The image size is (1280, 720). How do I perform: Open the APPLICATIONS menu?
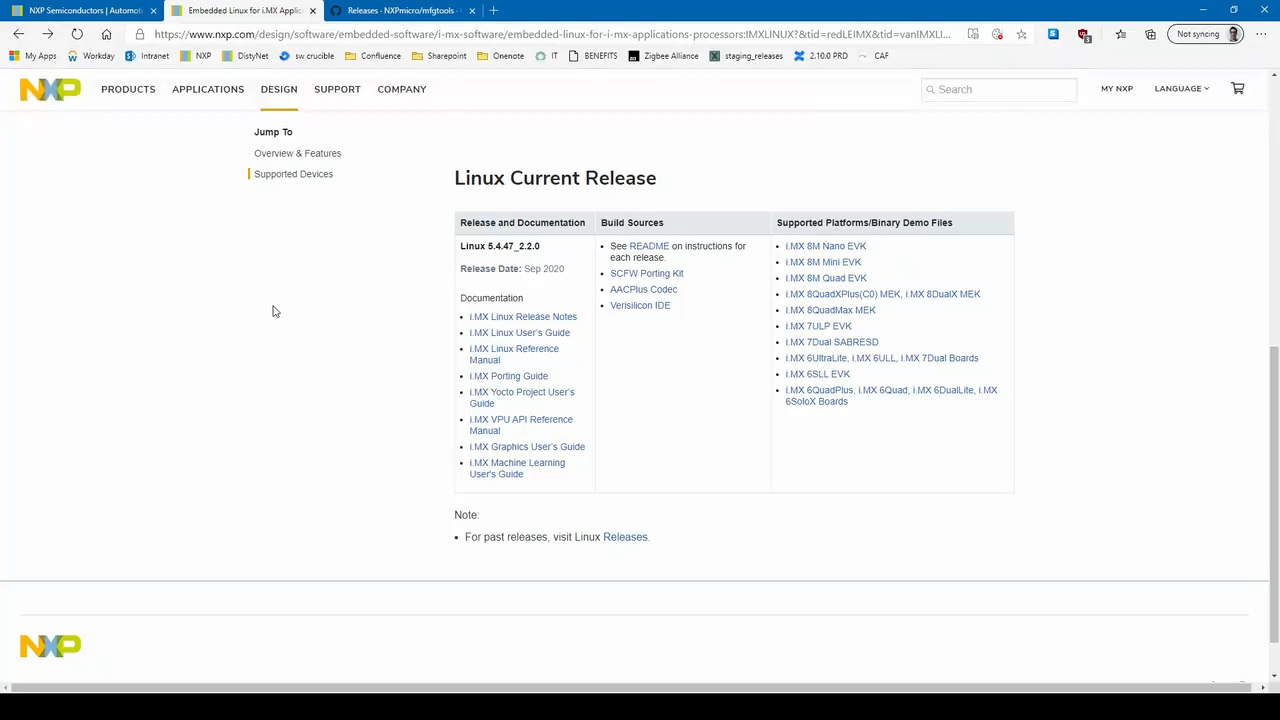coord(208,89)
